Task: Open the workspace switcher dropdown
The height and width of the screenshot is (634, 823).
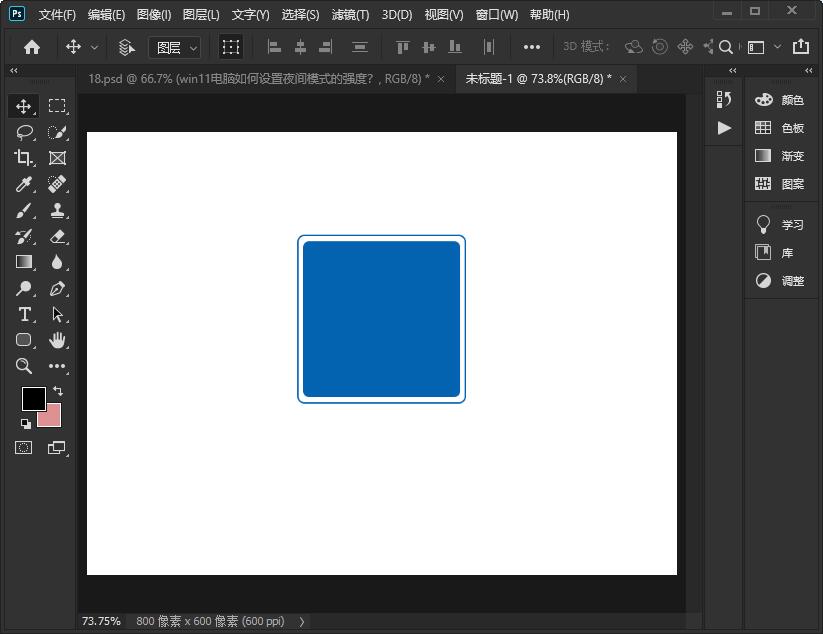Action: pos(761,47)
